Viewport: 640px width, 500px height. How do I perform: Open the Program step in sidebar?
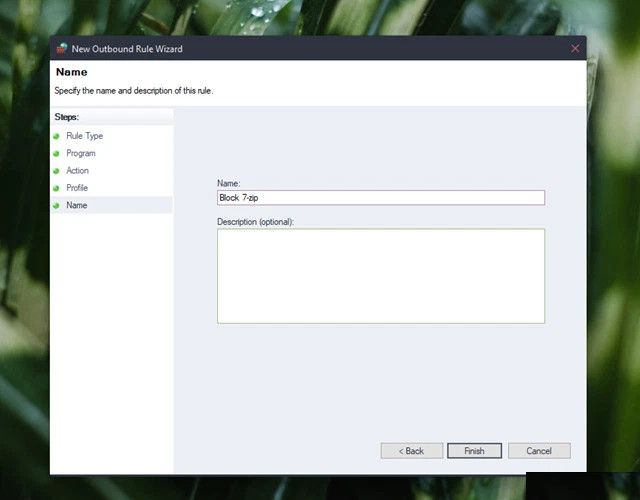[x=81, y=154]
